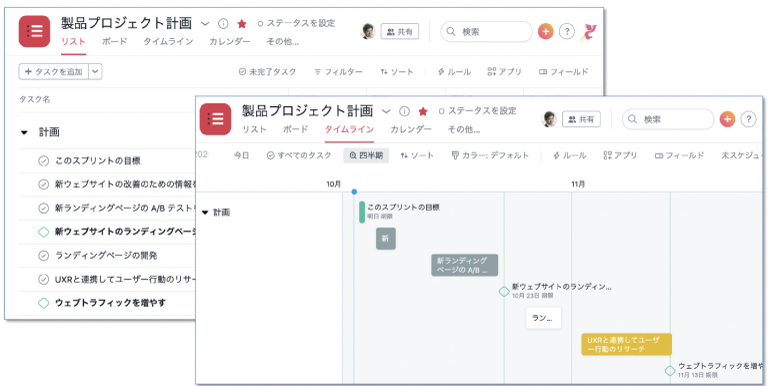Open その他... tab menu in back window
The width and height of the screenshot is (770, 386).
pyautogui.click(x=283, y=42)
